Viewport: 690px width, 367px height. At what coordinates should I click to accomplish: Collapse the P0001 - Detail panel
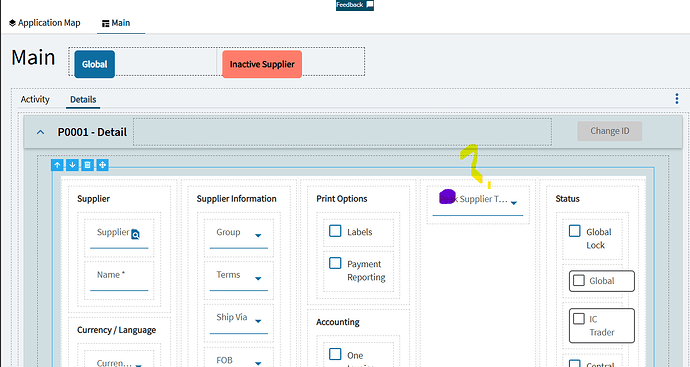pos(40,132)
